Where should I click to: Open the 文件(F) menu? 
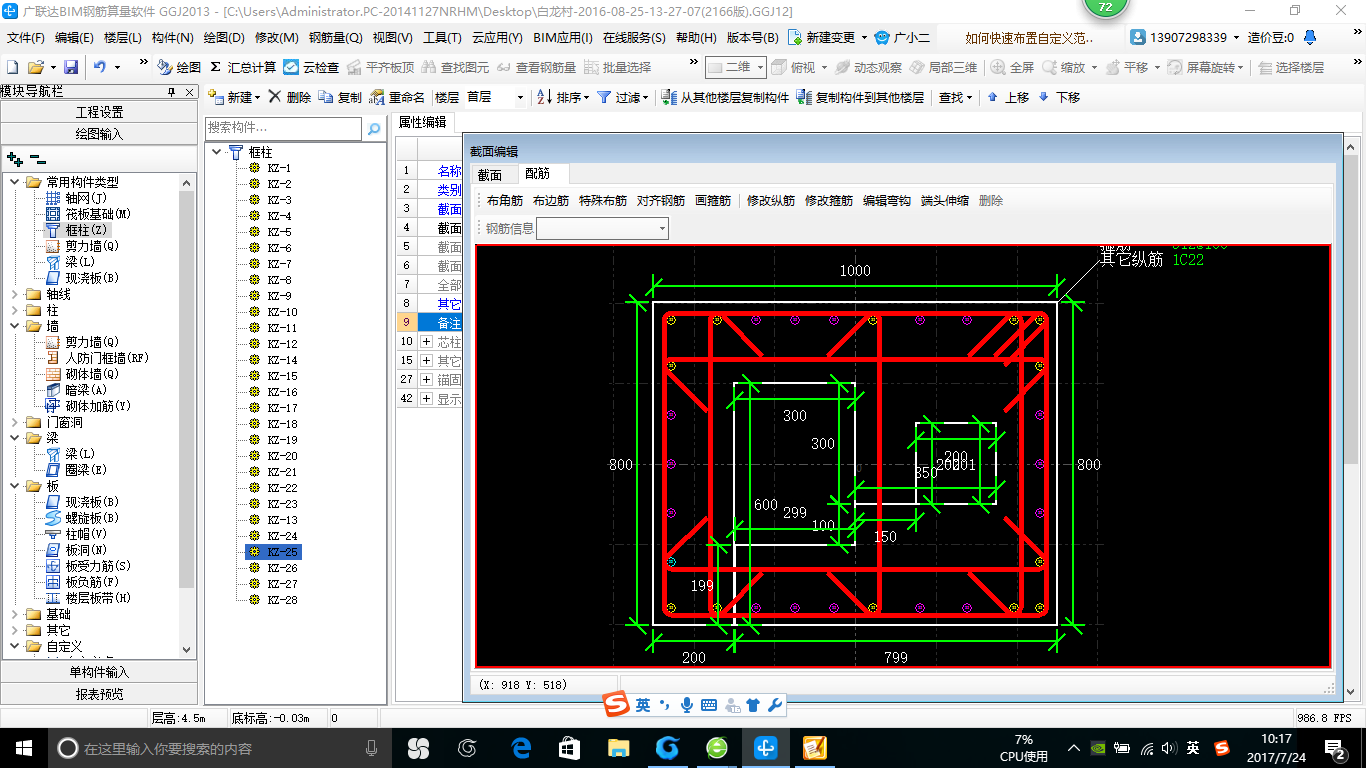point(26,38)
